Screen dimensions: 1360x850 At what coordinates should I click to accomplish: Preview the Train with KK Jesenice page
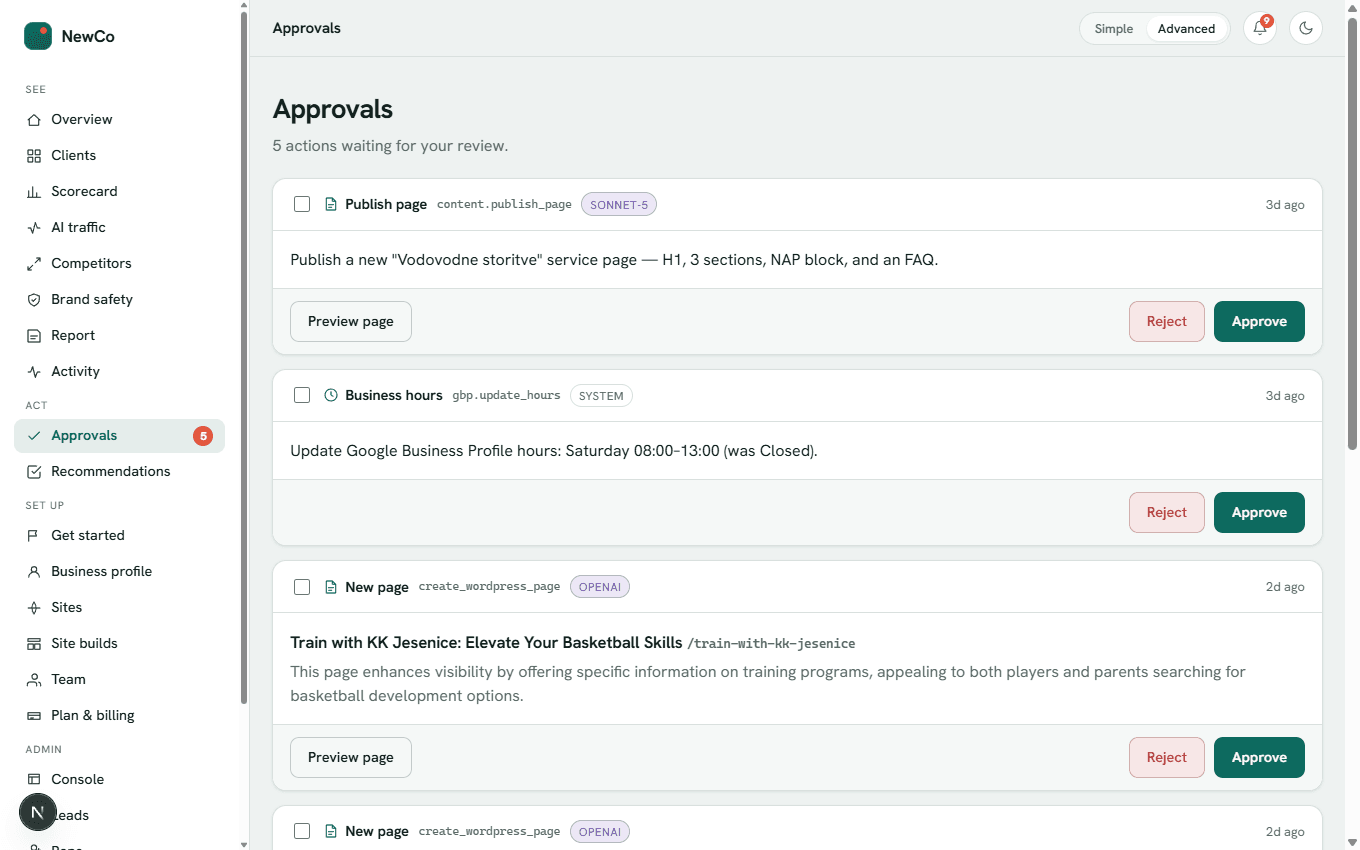pos(350,757)
